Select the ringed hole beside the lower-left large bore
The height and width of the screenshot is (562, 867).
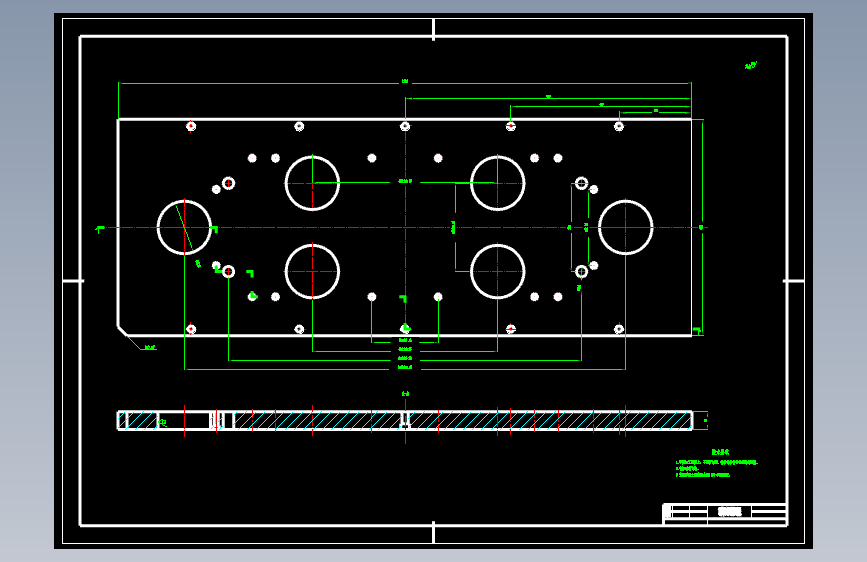tap(228, 272)
